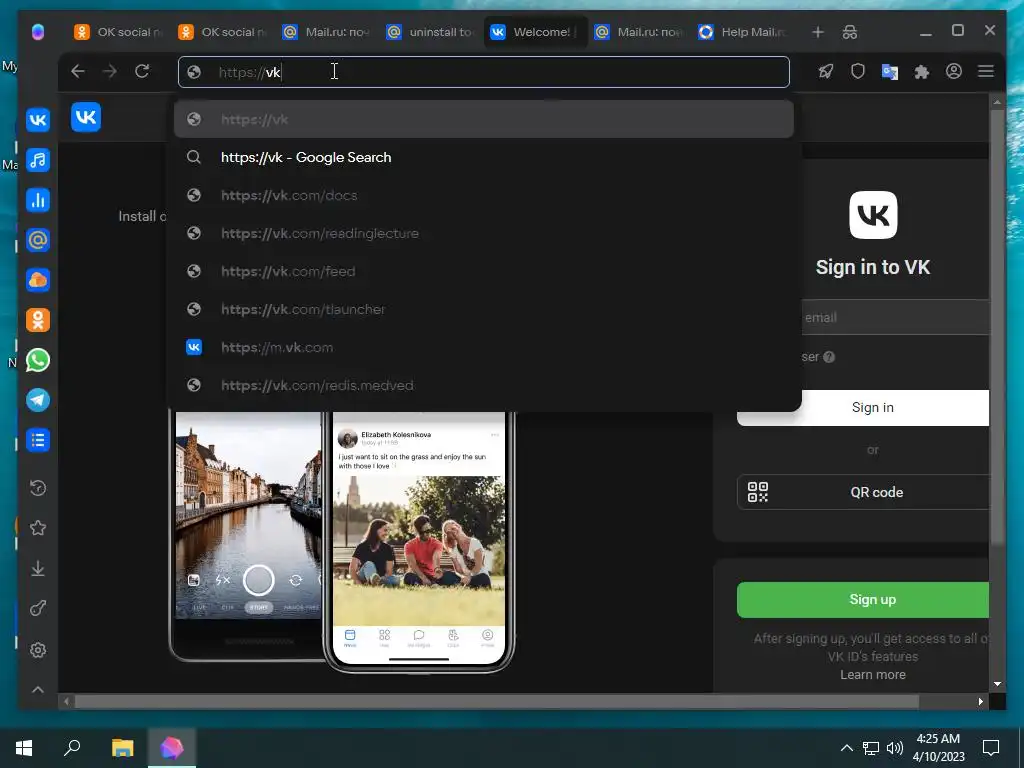Select the vk.com/readinglecture suggestion
This screenshot has height=768, width=1024.
pyautogui.click(x=483, y=233)
